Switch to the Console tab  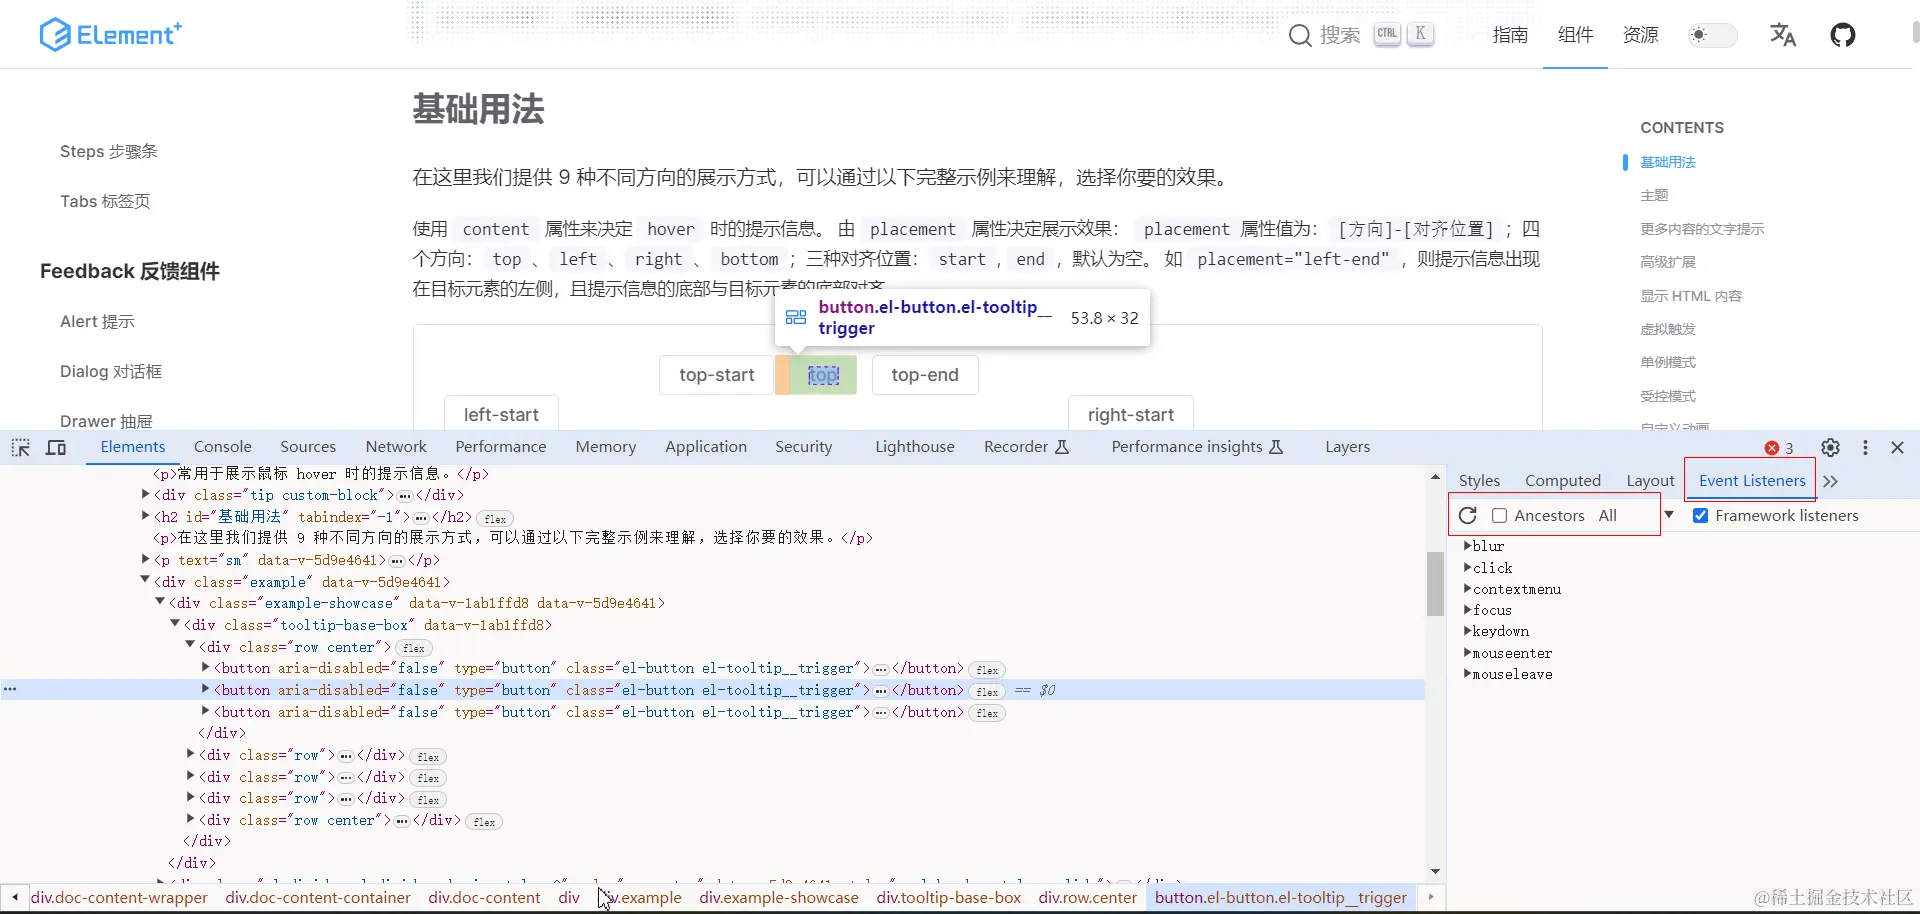223,447
